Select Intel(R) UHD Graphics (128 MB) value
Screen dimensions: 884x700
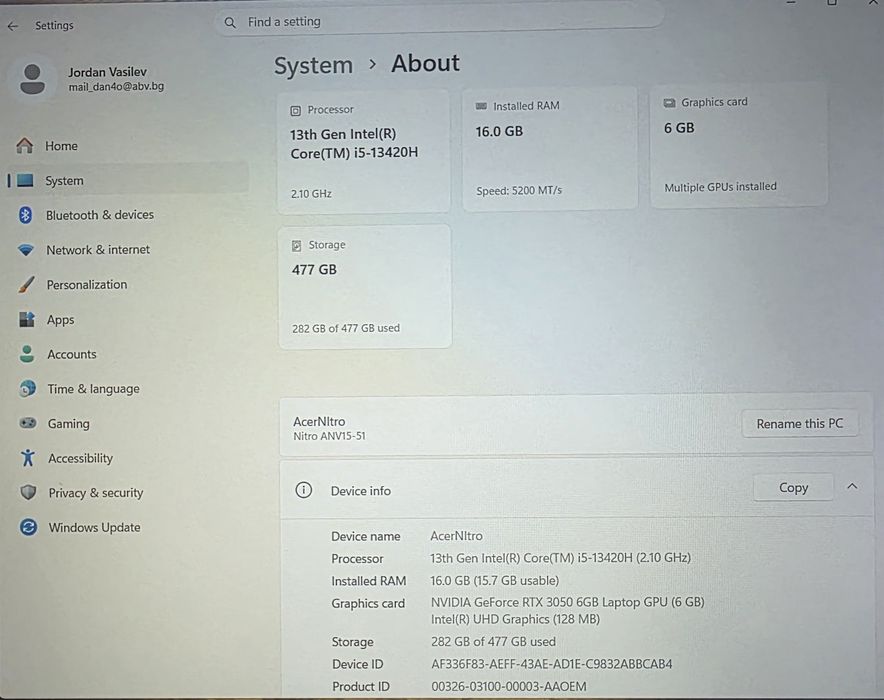(515, 619)
